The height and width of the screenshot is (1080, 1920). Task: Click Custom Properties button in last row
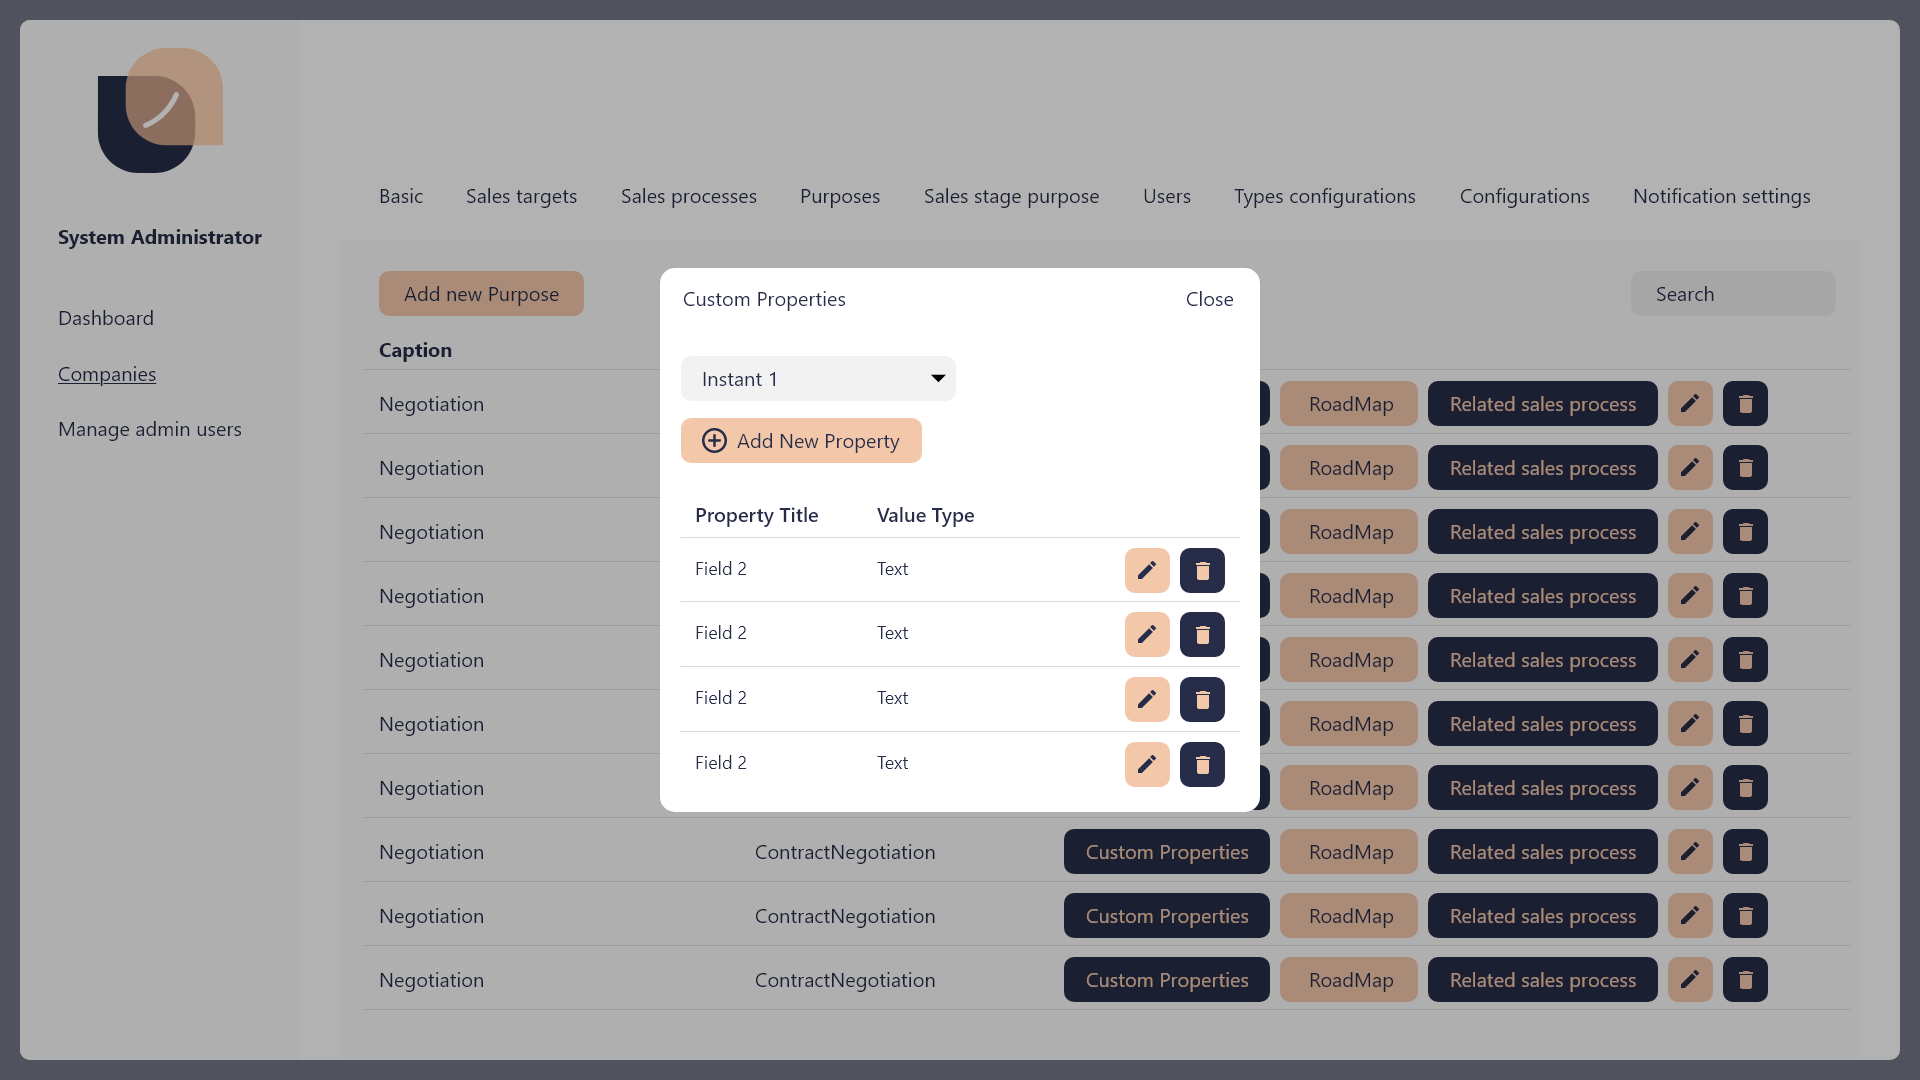[1166, 980]
